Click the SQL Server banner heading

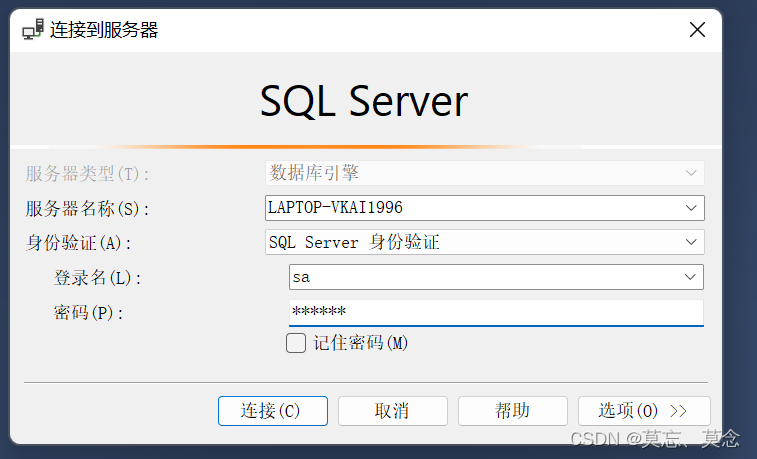pos(364,101)
